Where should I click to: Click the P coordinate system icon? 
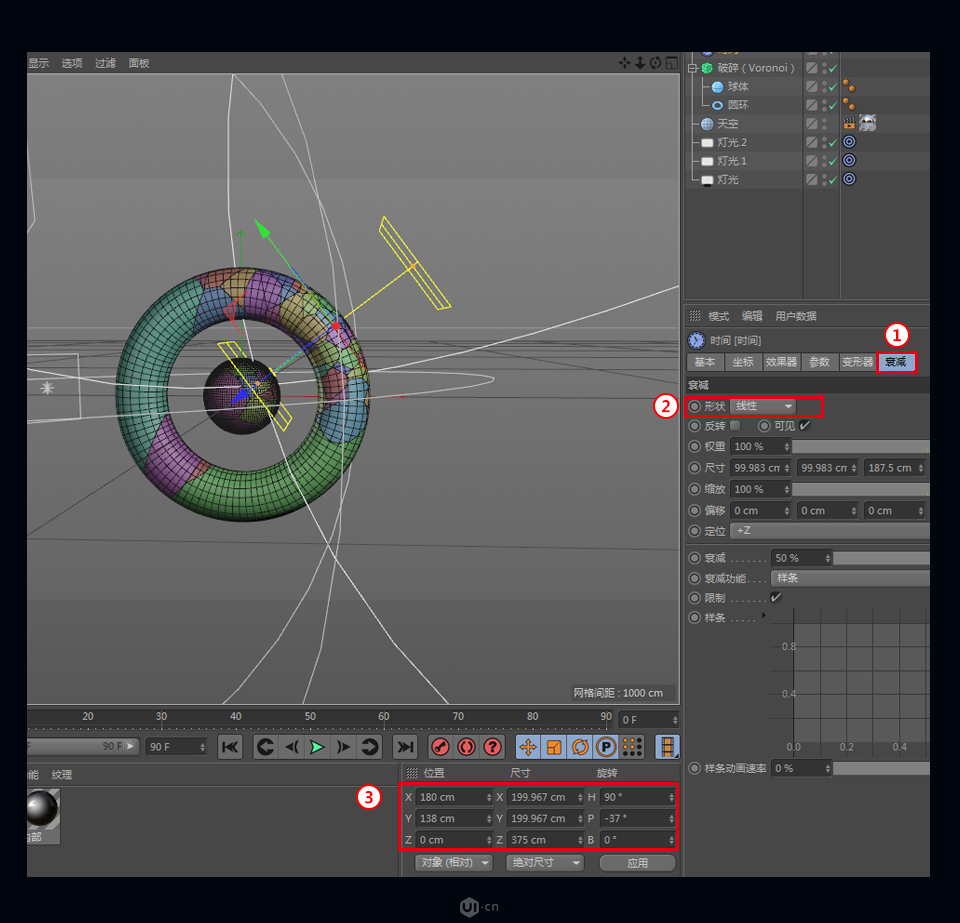[606, 747]
